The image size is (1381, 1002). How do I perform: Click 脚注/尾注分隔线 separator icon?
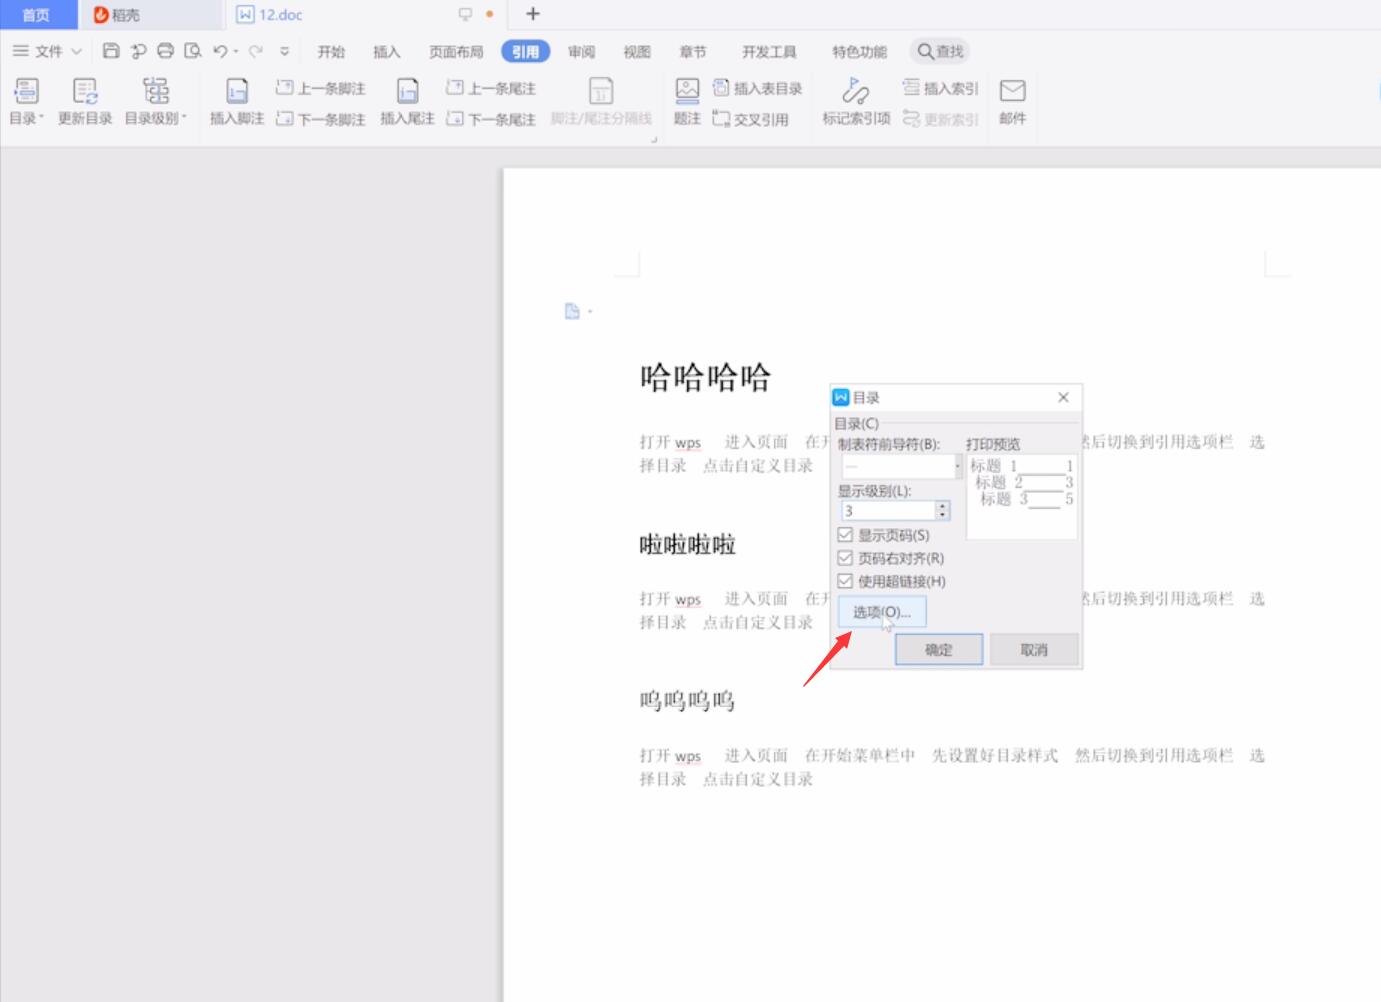point(601,101)
